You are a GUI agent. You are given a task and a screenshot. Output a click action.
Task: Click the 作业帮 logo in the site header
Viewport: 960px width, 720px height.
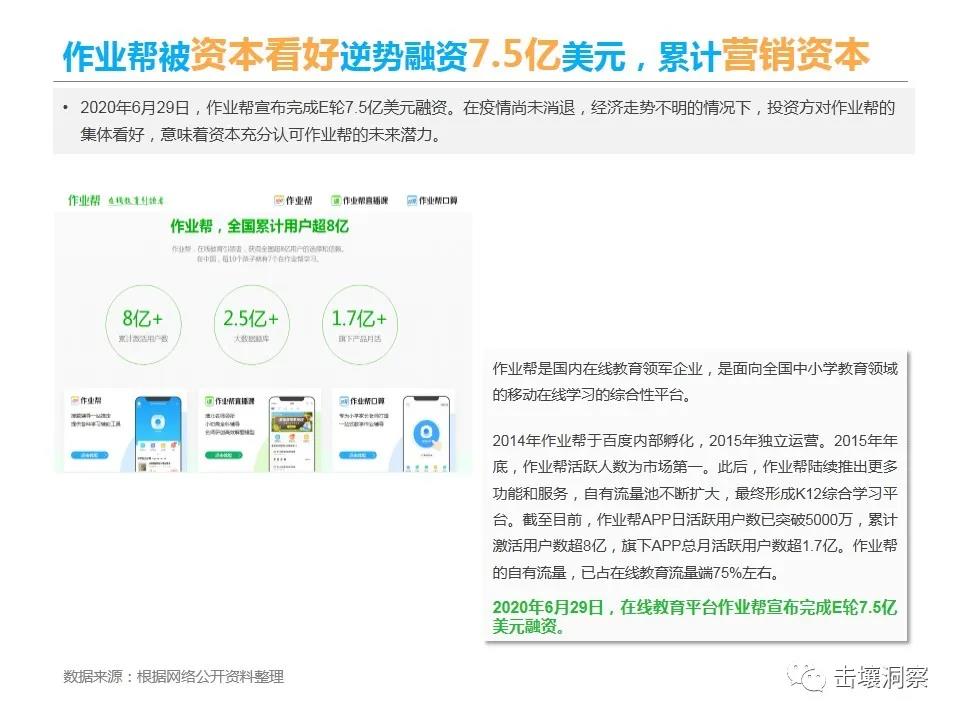click(82, 199)
